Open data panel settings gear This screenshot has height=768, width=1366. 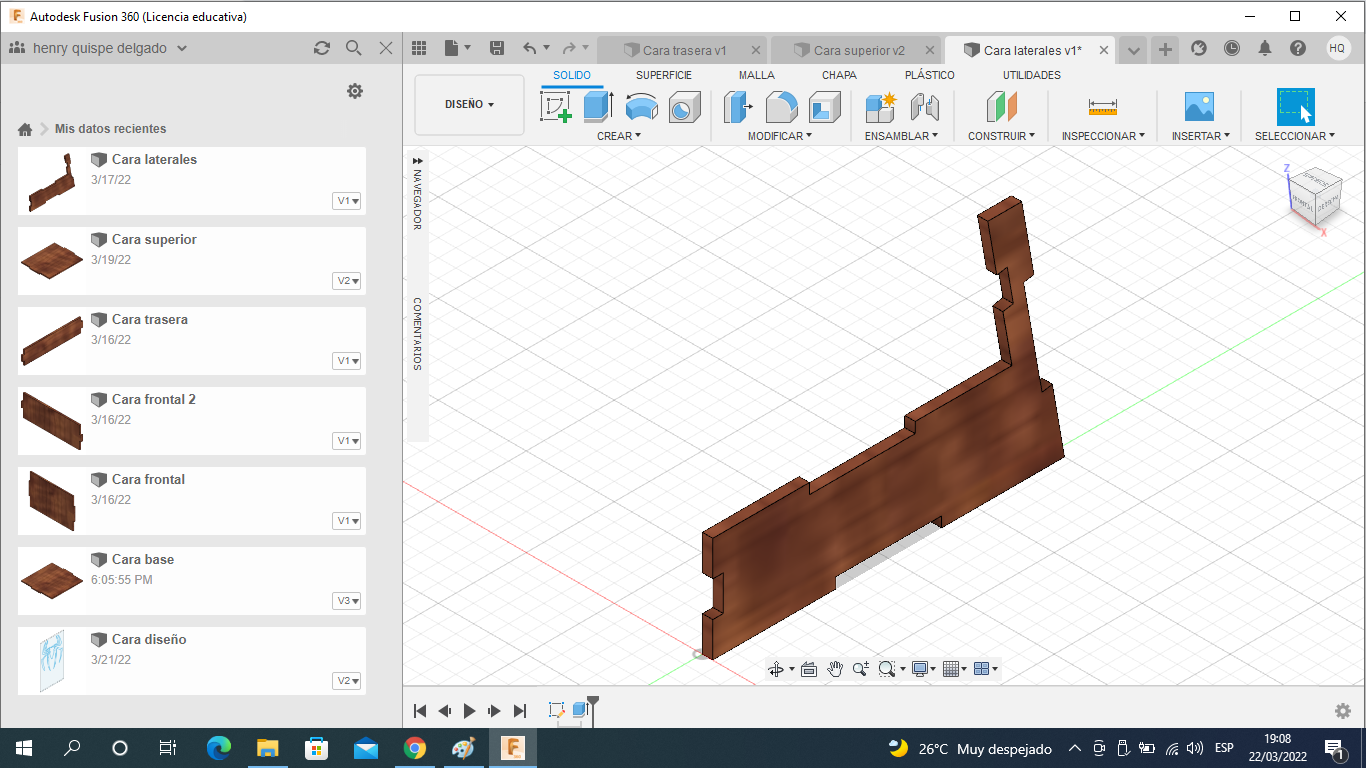[x=355, y=91]
